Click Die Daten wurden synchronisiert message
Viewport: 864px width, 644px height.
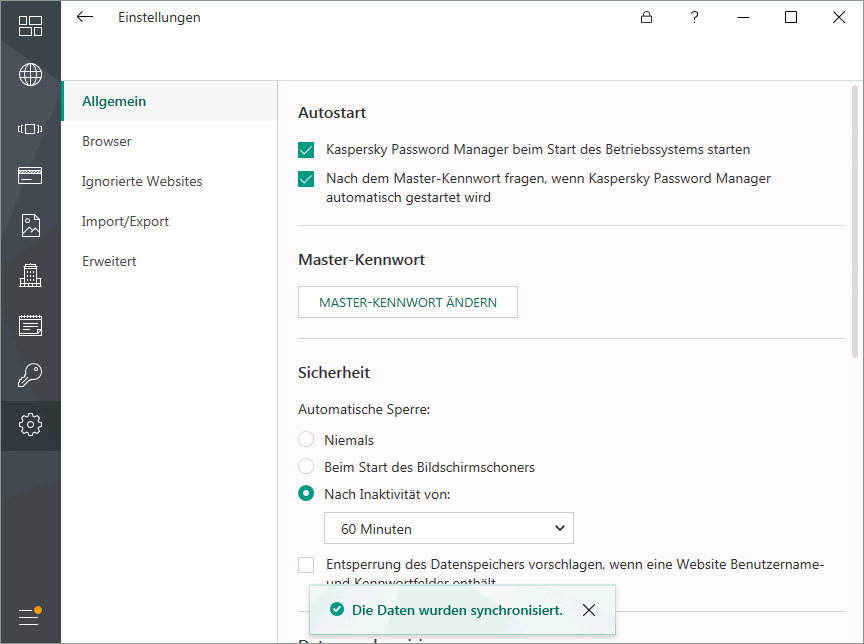click(457, 610)
